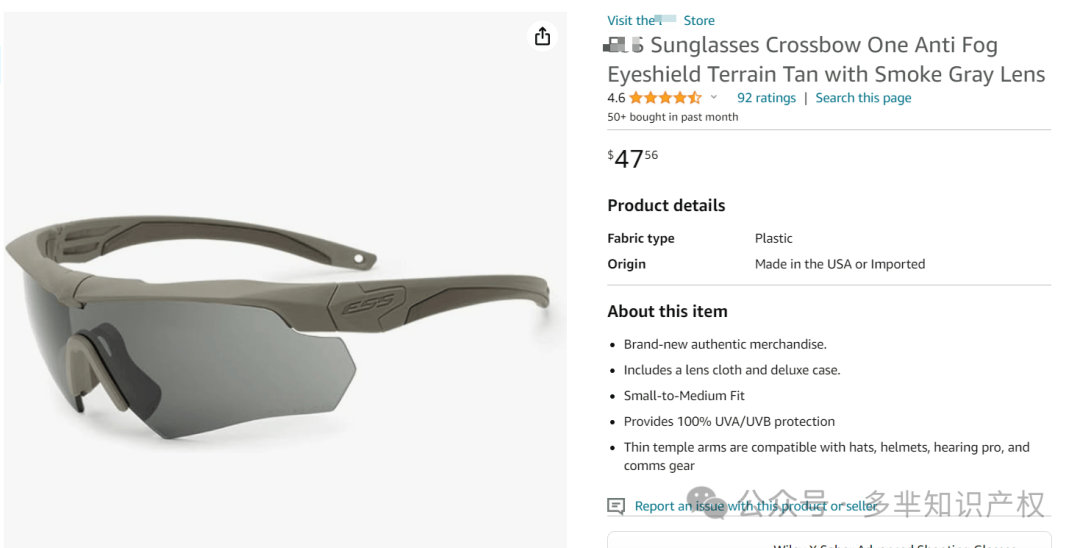
Task: Open the report issue speech bubble icon
Action: [x=616, y=506]
